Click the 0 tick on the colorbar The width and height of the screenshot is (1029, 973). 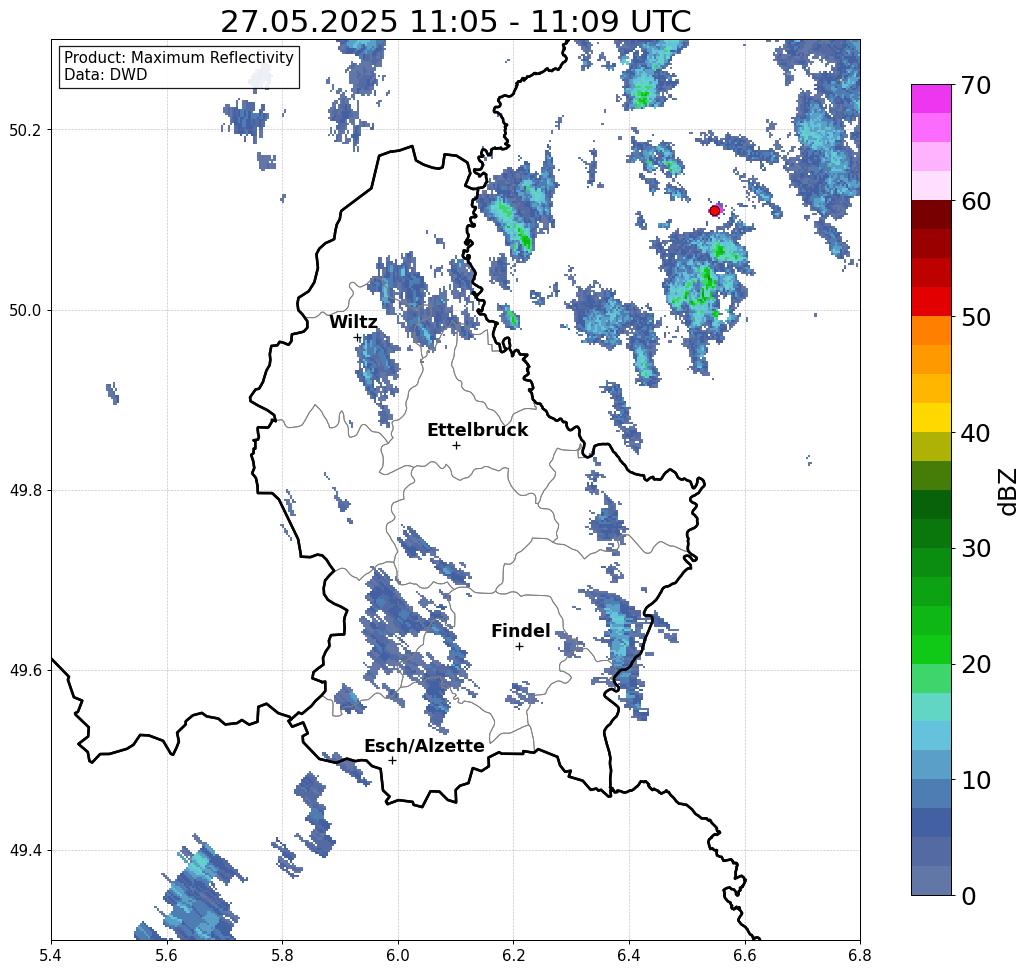[969, 896]
